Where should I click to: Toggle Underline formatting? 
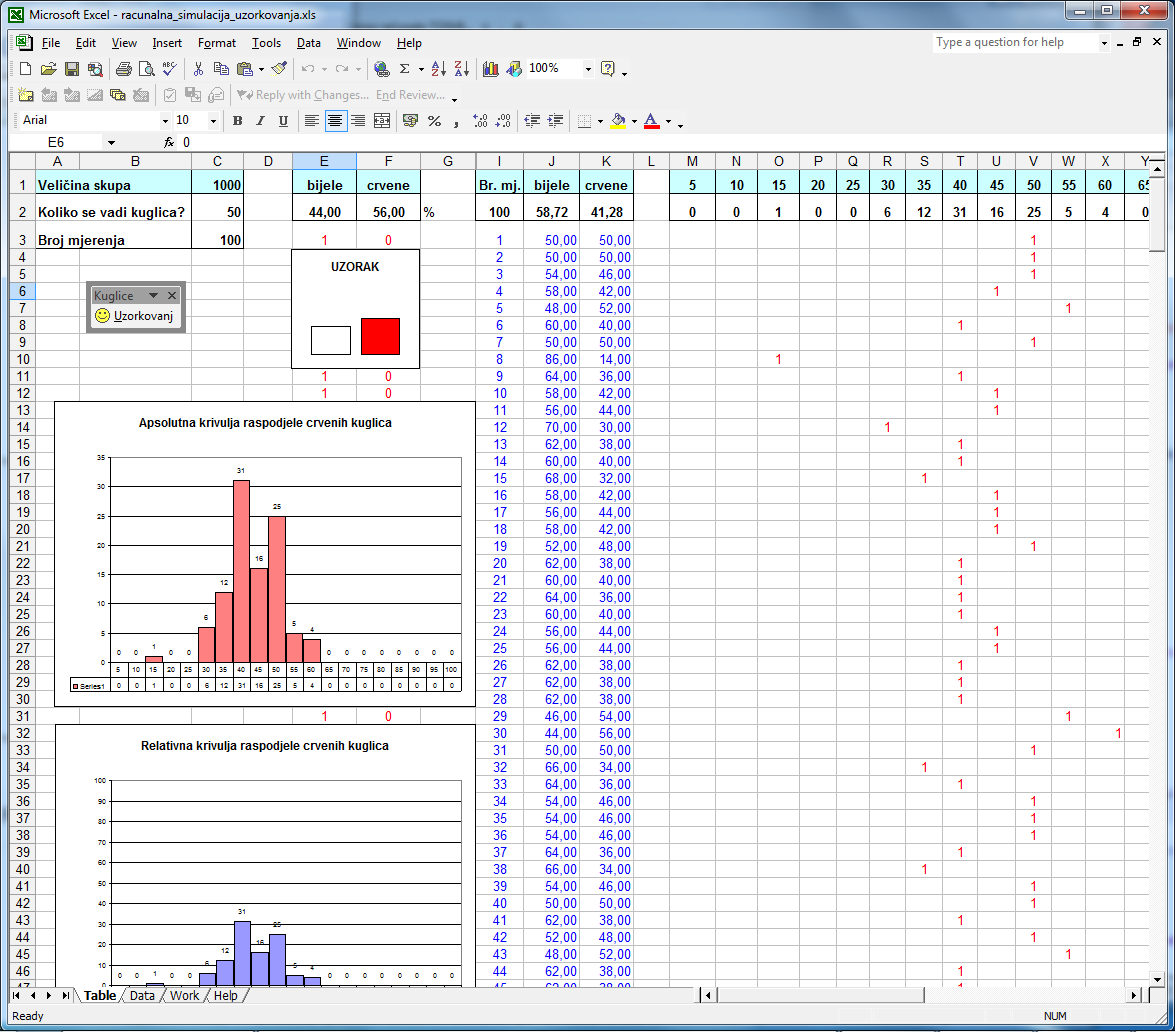point(283,121)
